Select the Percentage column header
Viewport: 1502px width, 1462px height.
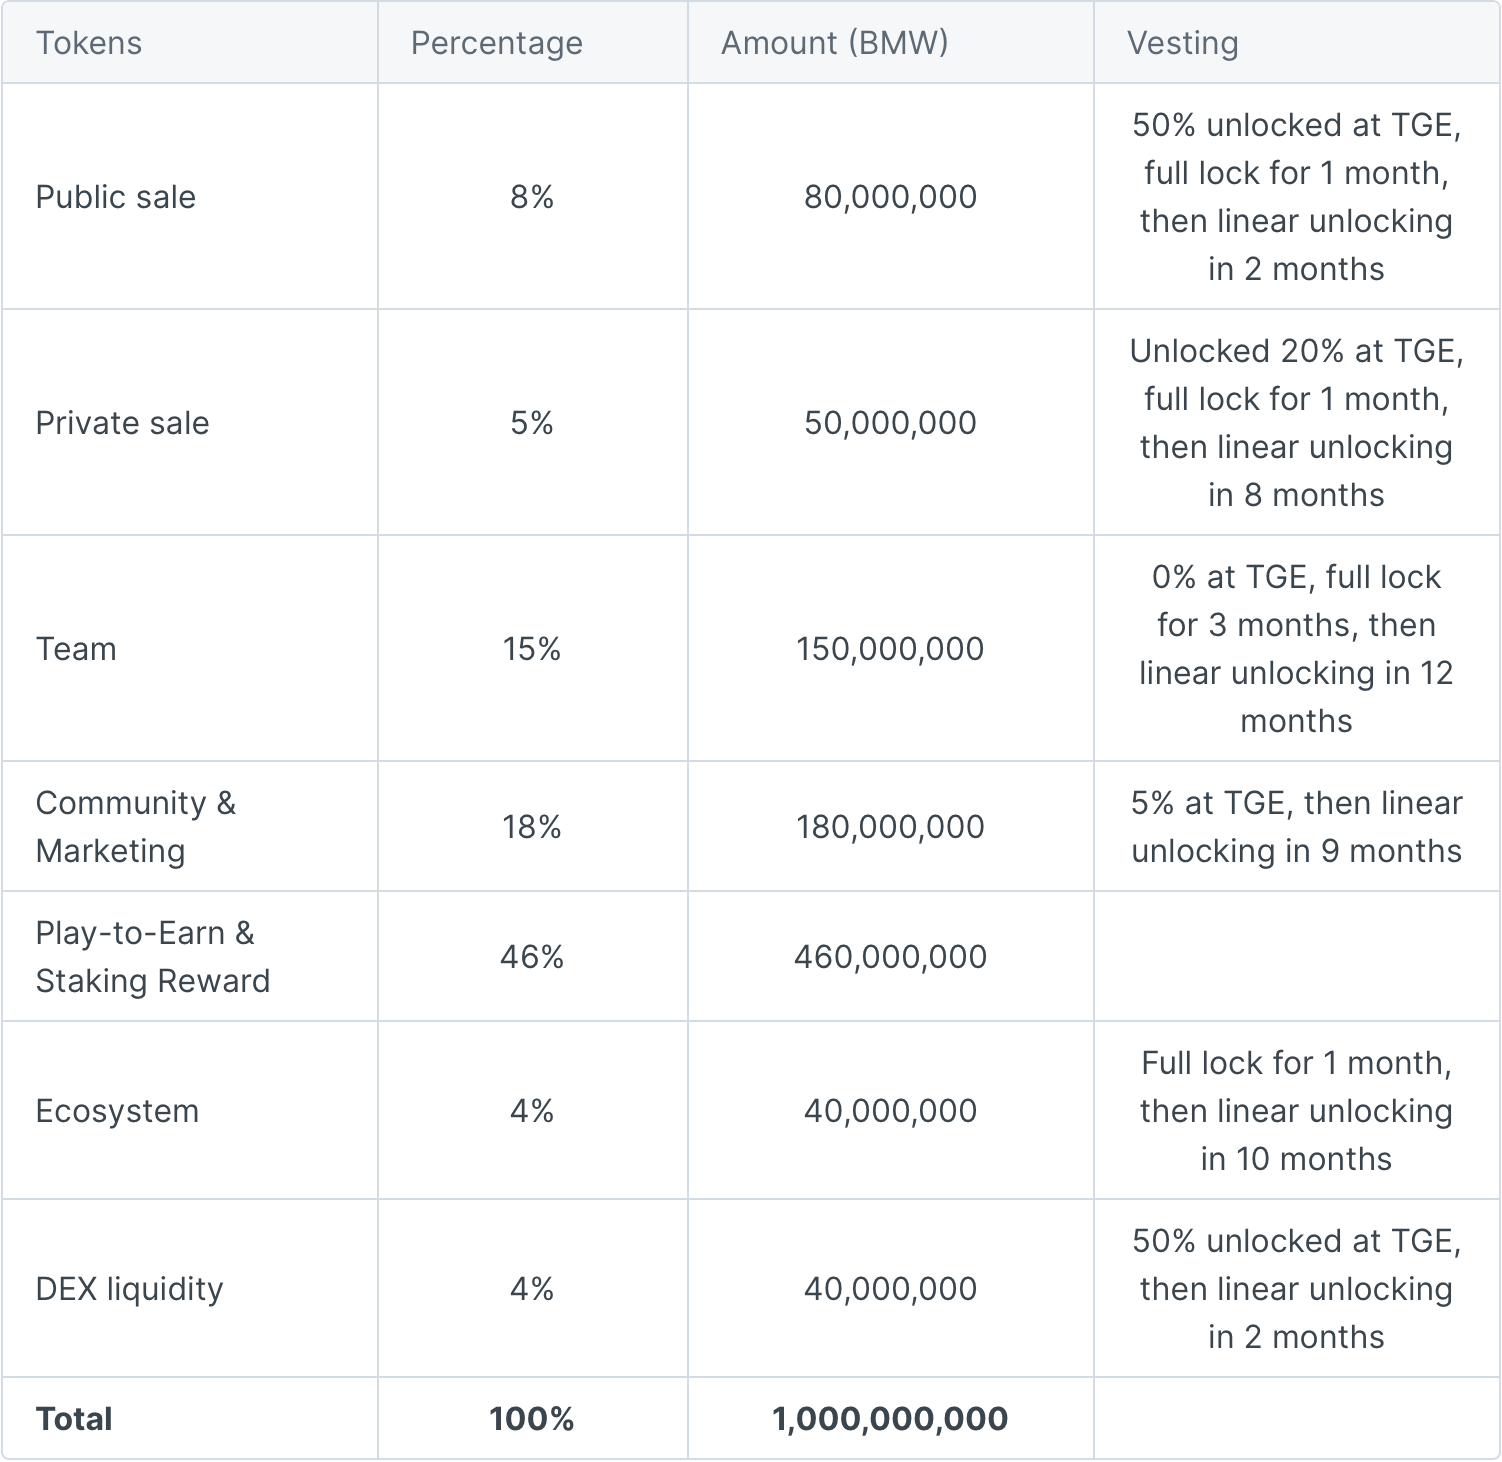pos(497,43)
